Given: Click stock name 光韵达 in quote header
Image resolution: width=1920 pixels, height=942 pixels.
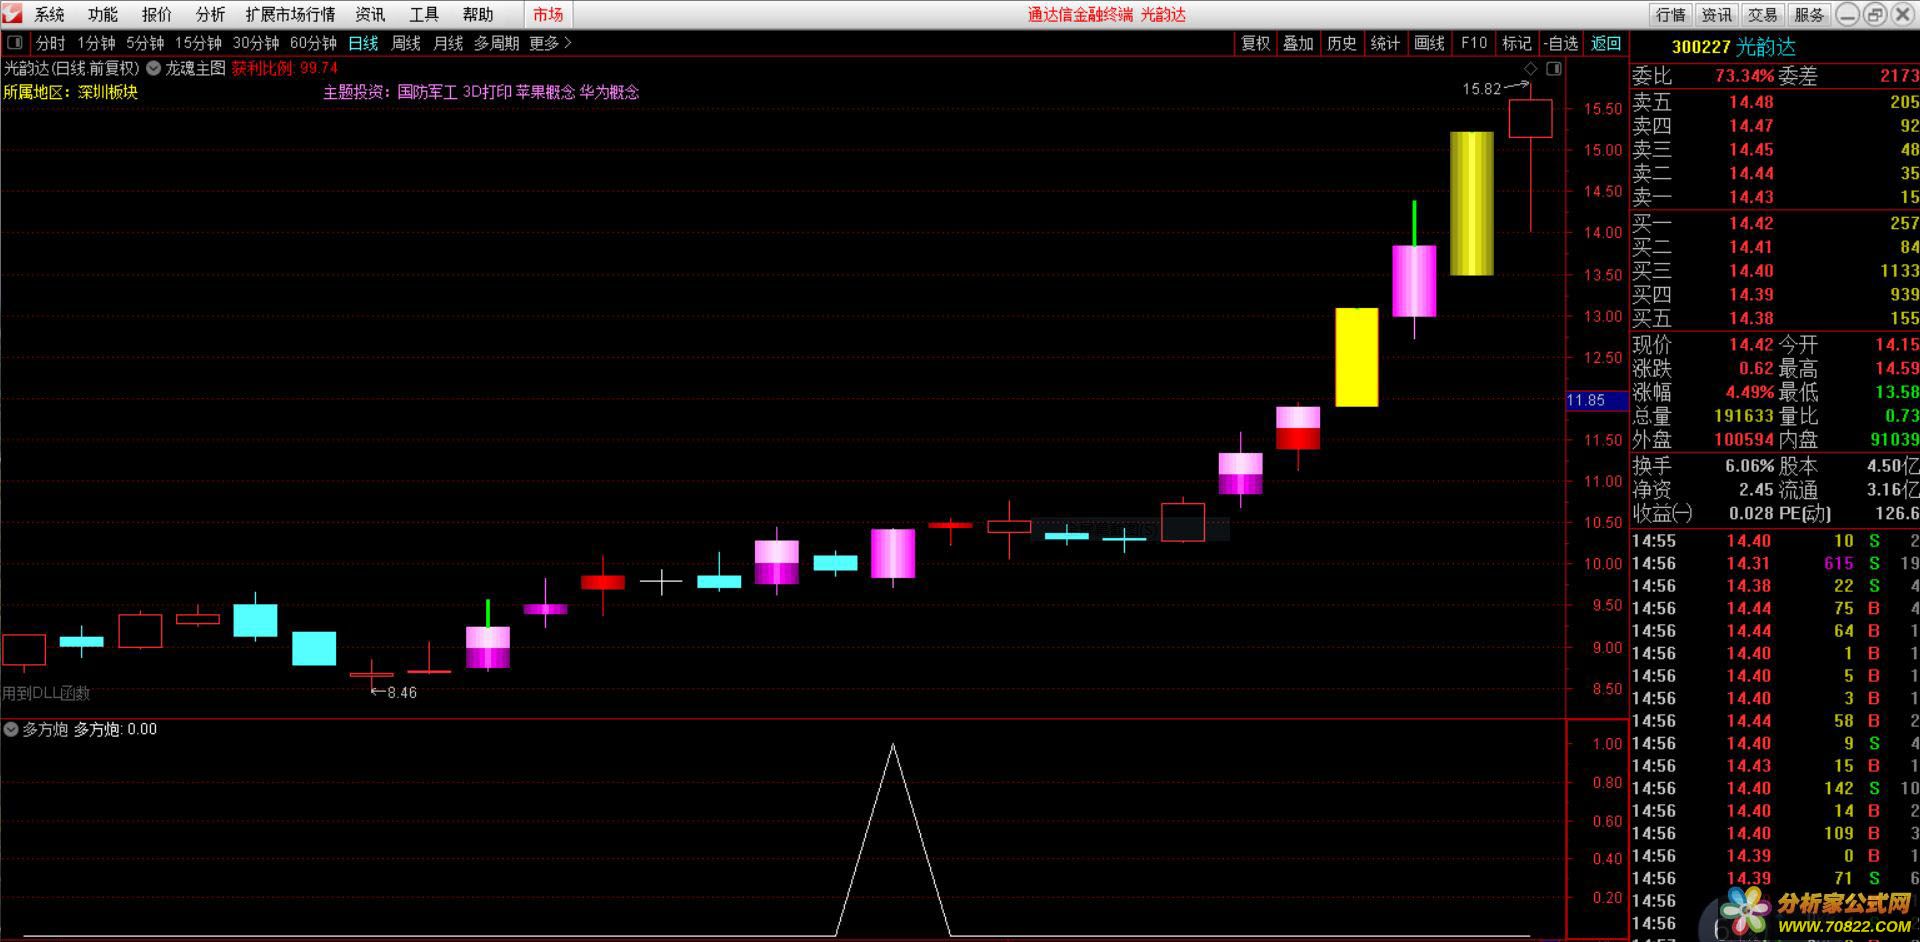Looking at the screenshot, I should coord(1765,47).
